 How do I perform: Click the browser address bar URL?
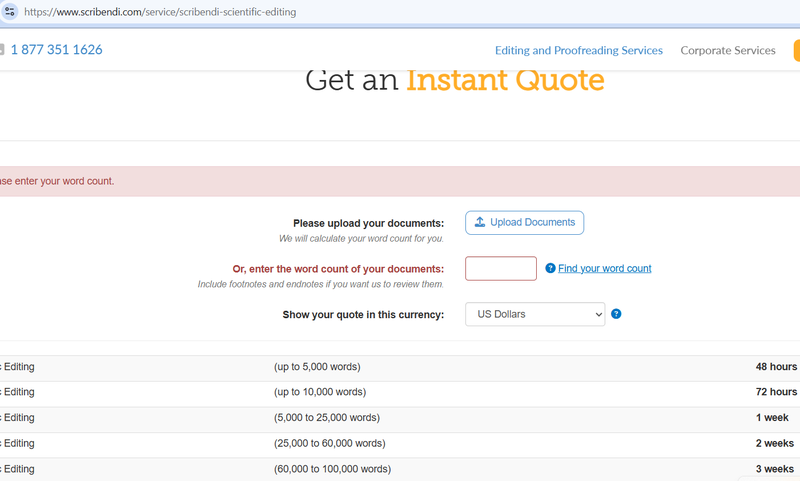[160, 12]
